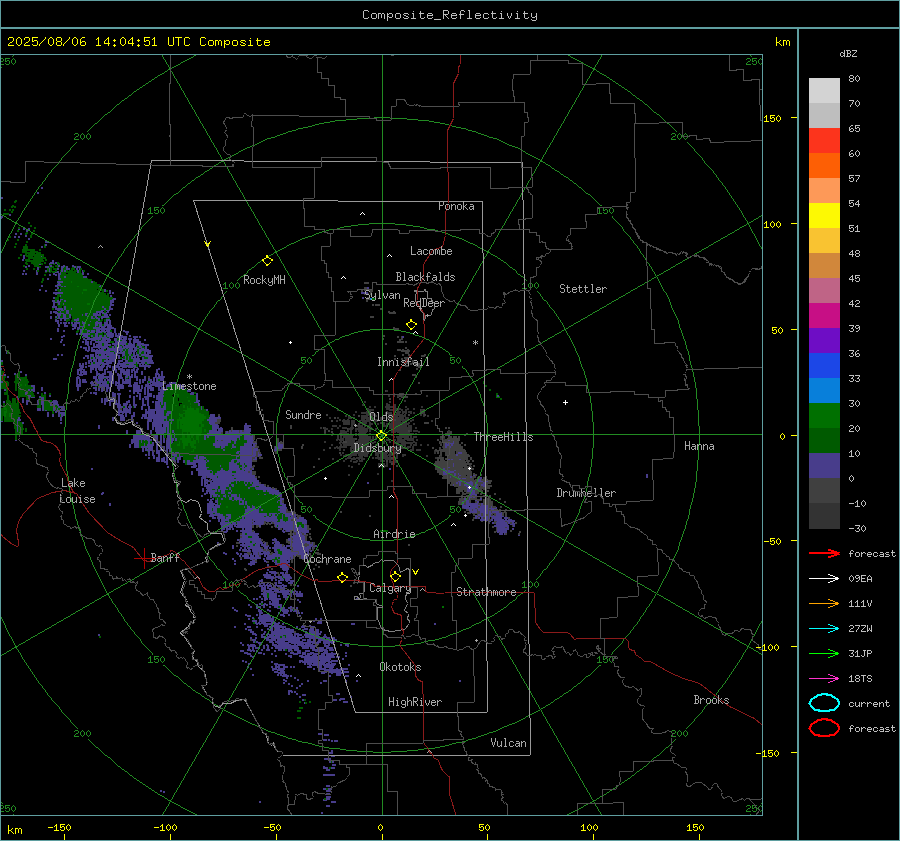The height and width of the screenshot is (841, 900).
Task: Click the yellow diamond marker near Cochrane
Action: pos(343,577)
